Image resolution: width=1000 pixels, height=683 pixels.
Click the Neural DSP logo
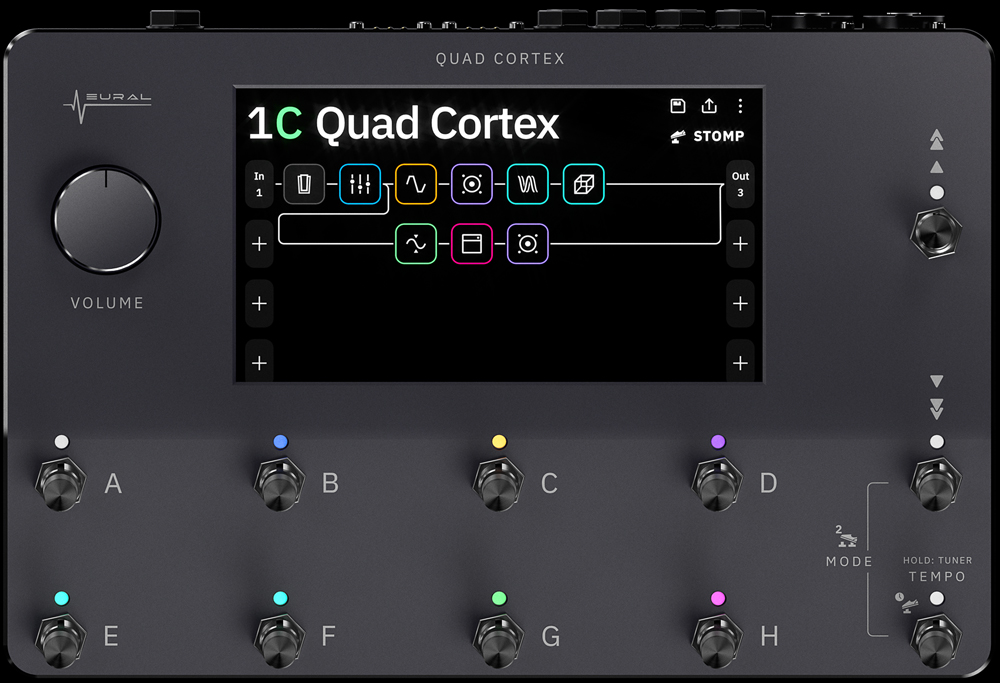(107, 105)
